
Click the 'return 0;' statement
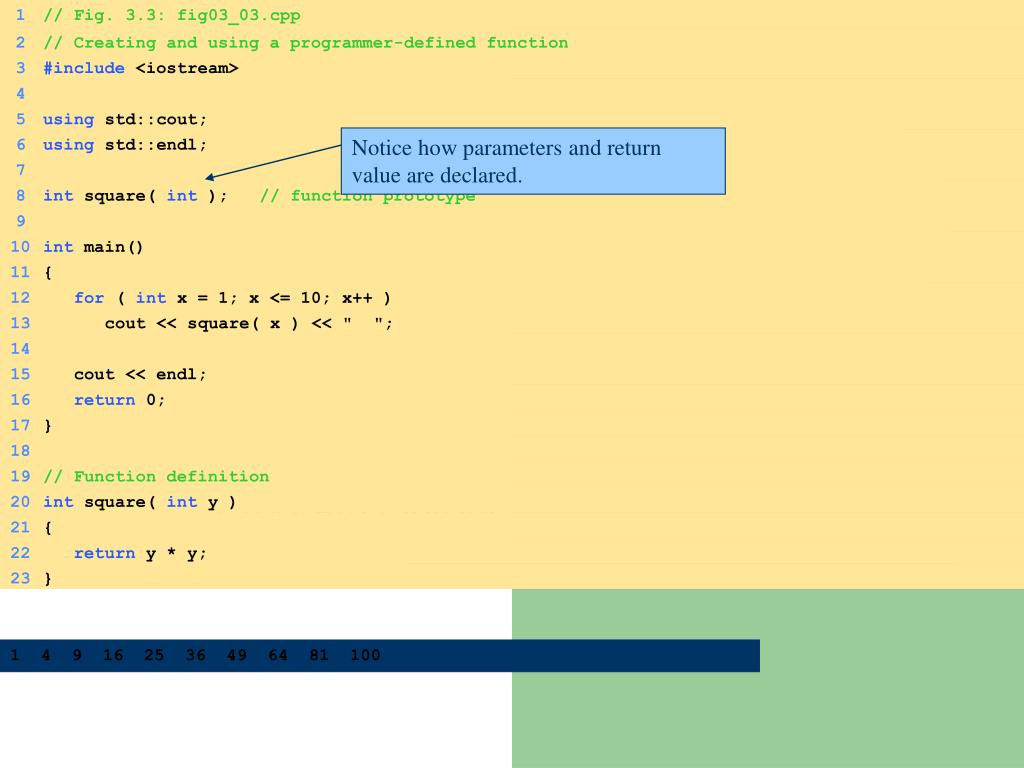click(120, 400)
